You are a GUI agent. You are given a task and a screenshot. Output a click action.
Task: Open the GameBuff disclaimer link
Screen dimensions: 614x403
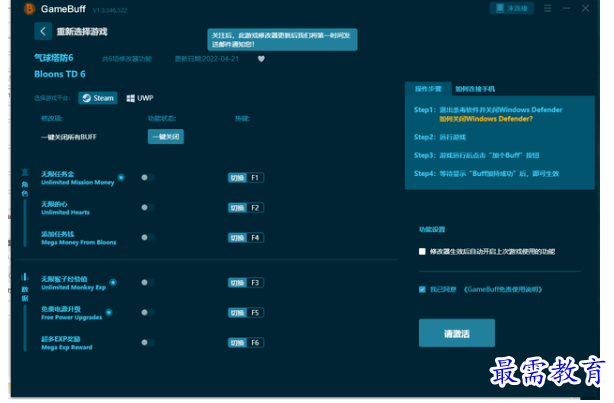(503, 289)
